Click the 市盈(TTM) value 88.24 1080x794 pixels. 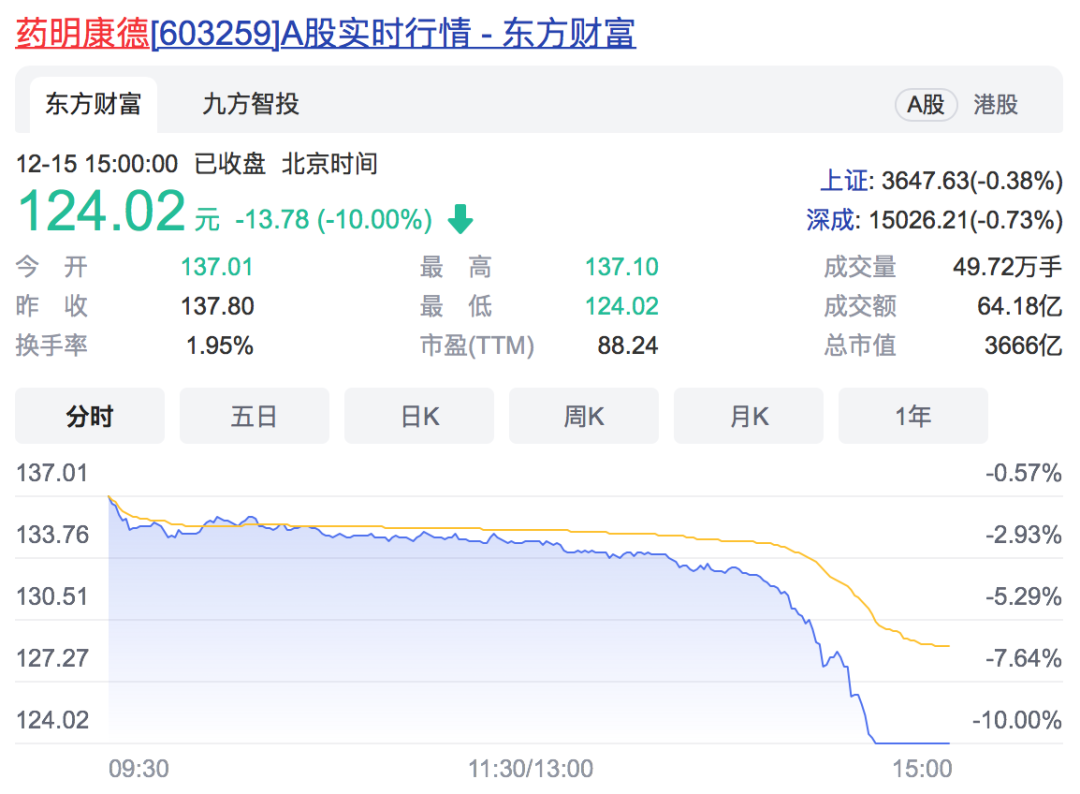coord(627,345)
